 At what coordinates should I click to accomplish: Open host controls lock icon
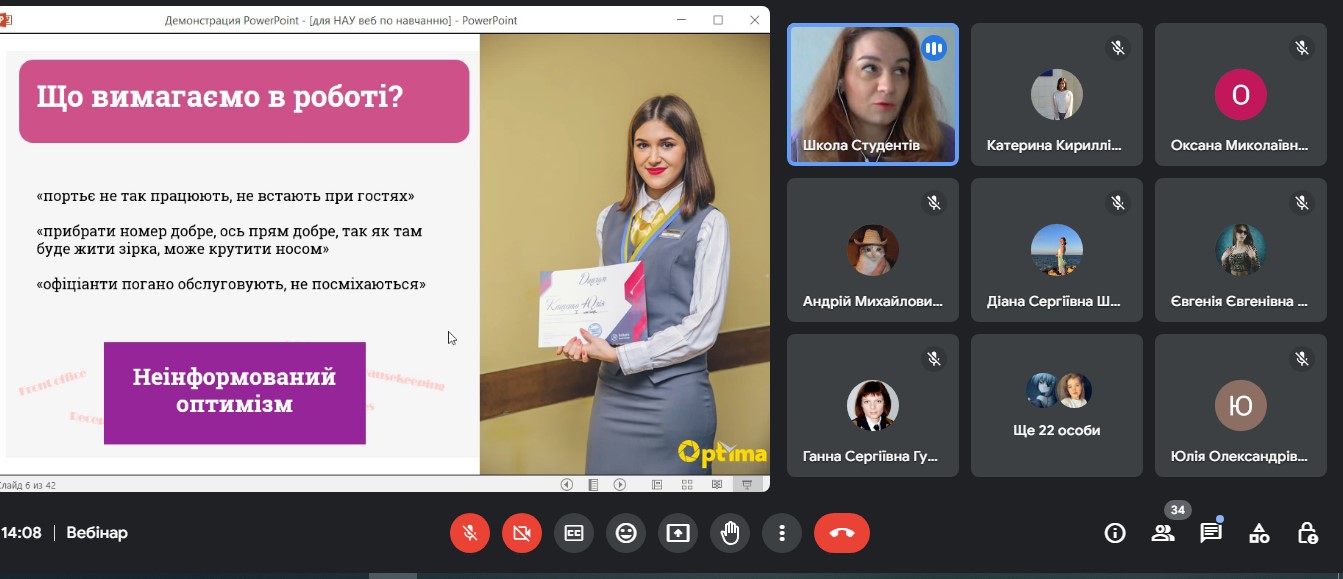coord(1307,533)
